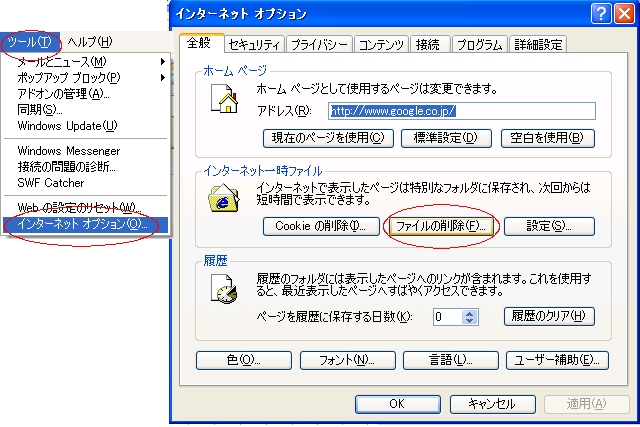Click 標準設定(D) button
The image size is (640, 427).
pyautogui.click(x=446, y=138)
